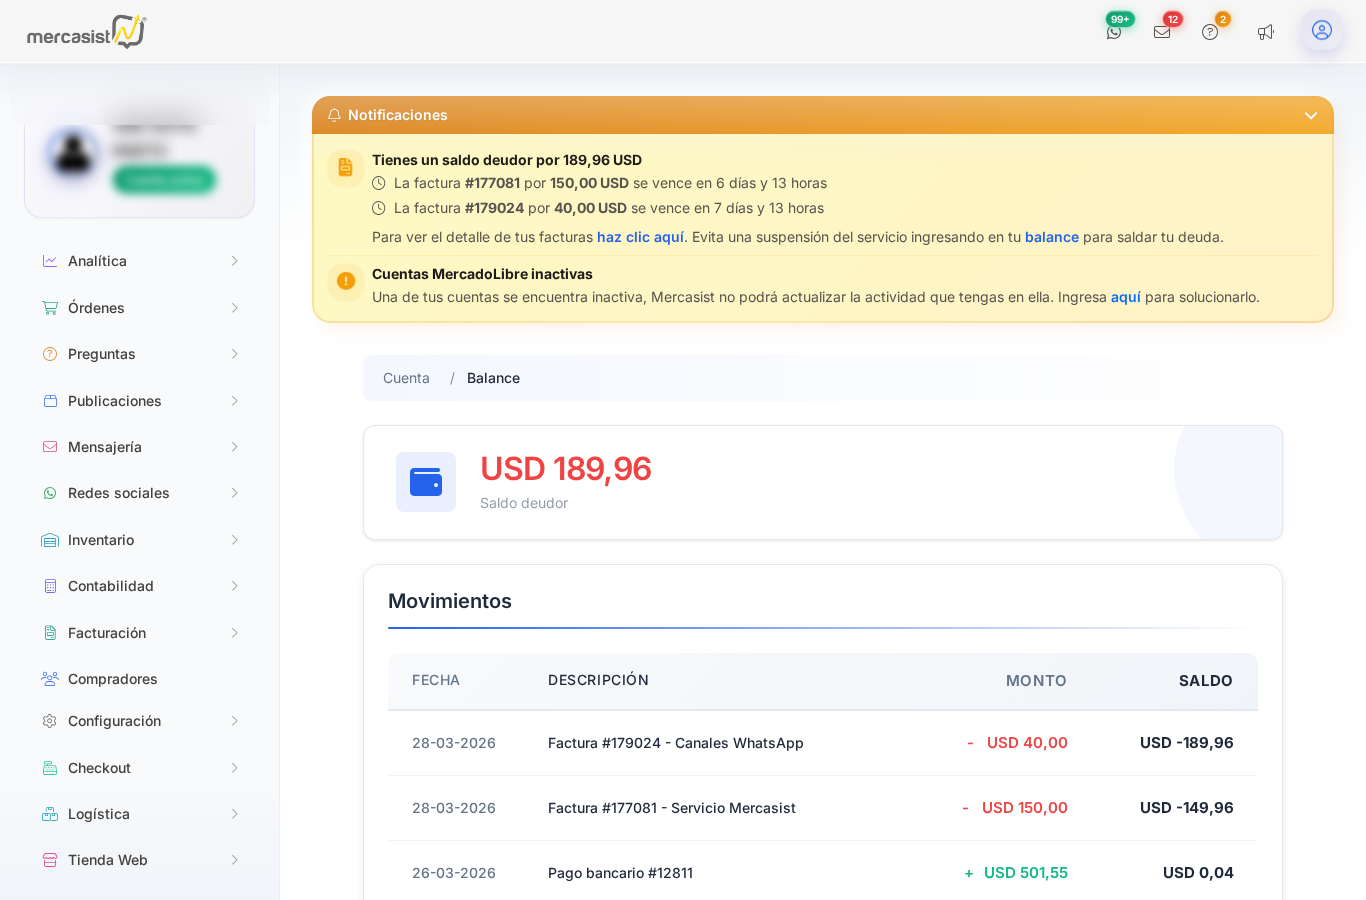Image resolution: width=1366 pixels, height=900 pixels.
Task: Click the Mercasist logo
Action: 86,32
